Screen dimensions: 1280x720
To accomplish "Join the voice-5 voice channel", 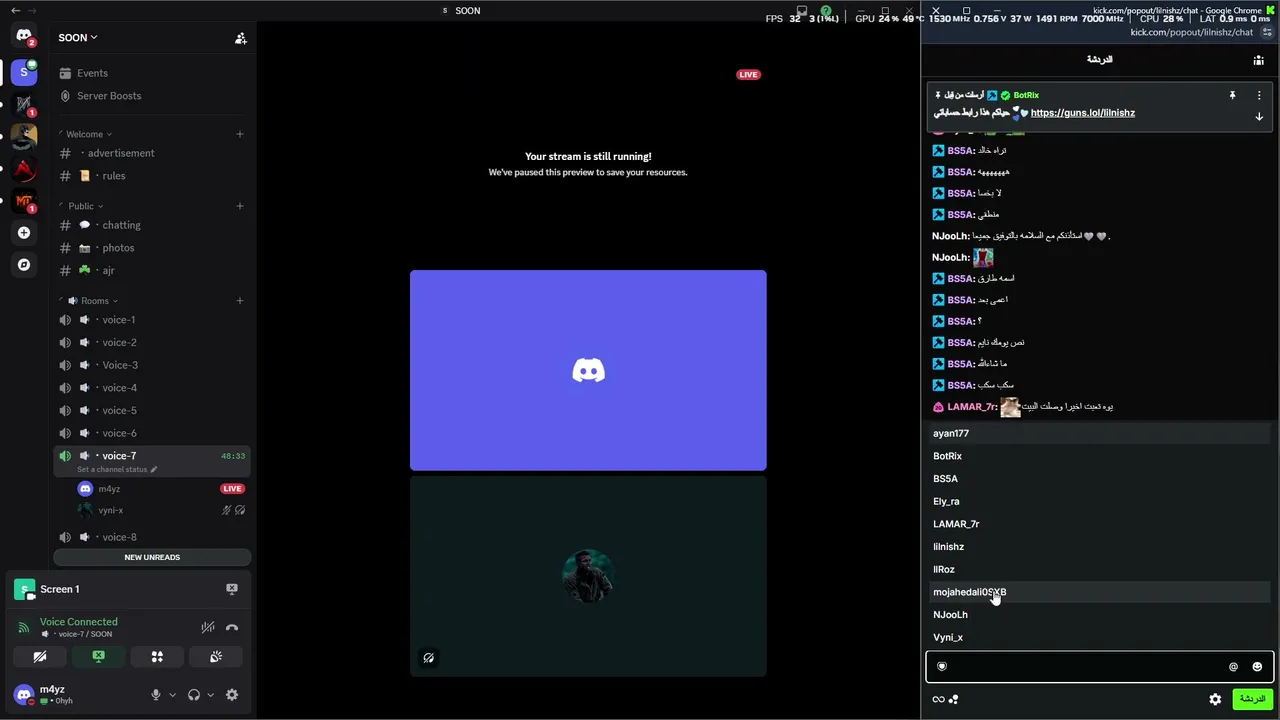I will point(152,411).
